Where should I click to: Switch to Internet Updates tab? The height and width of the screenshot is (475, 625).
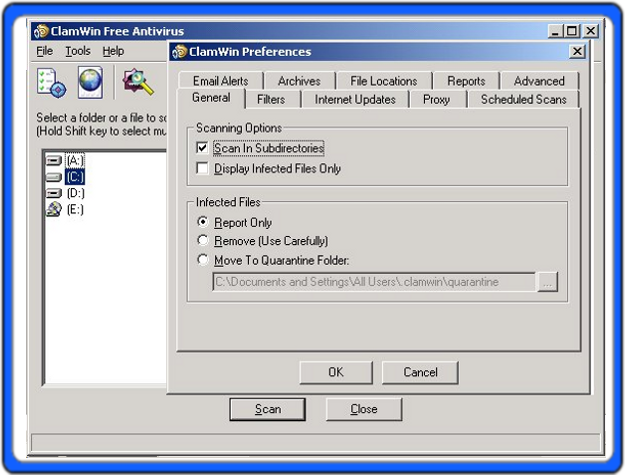tap(355, 99)
